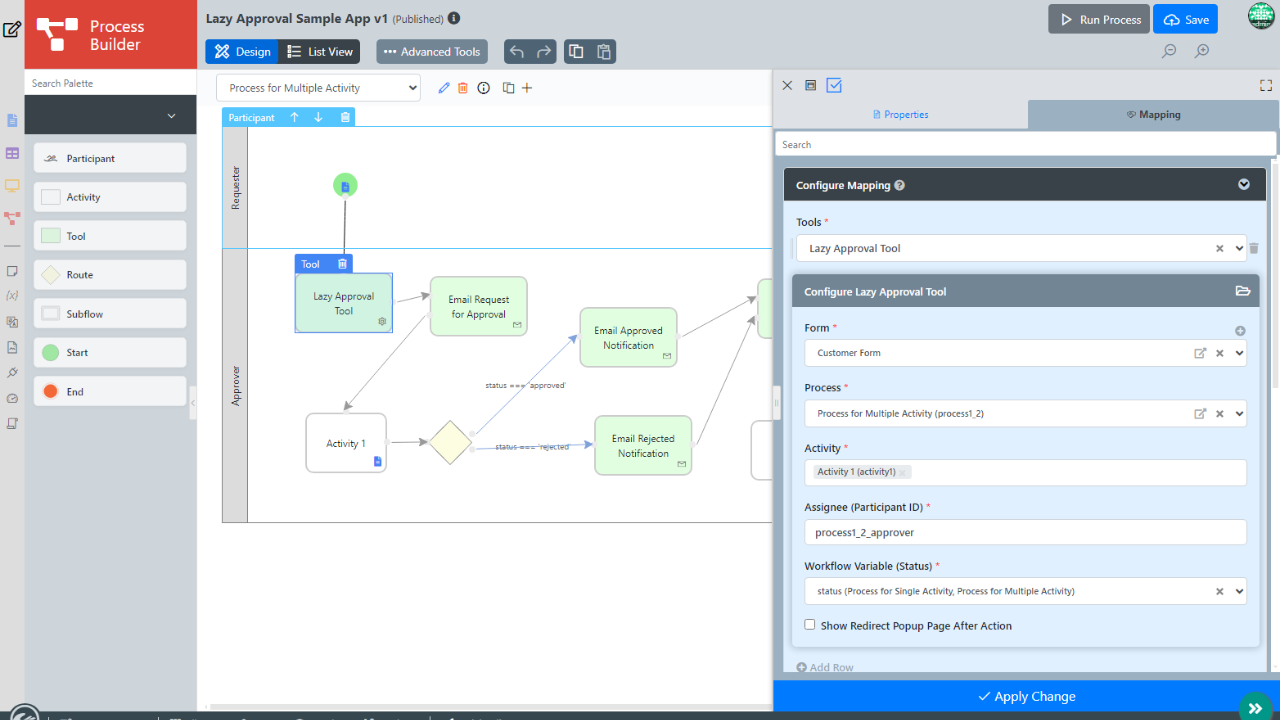Click the Run Process button
Screen dimensions: 1280x720
point(1098,19)
